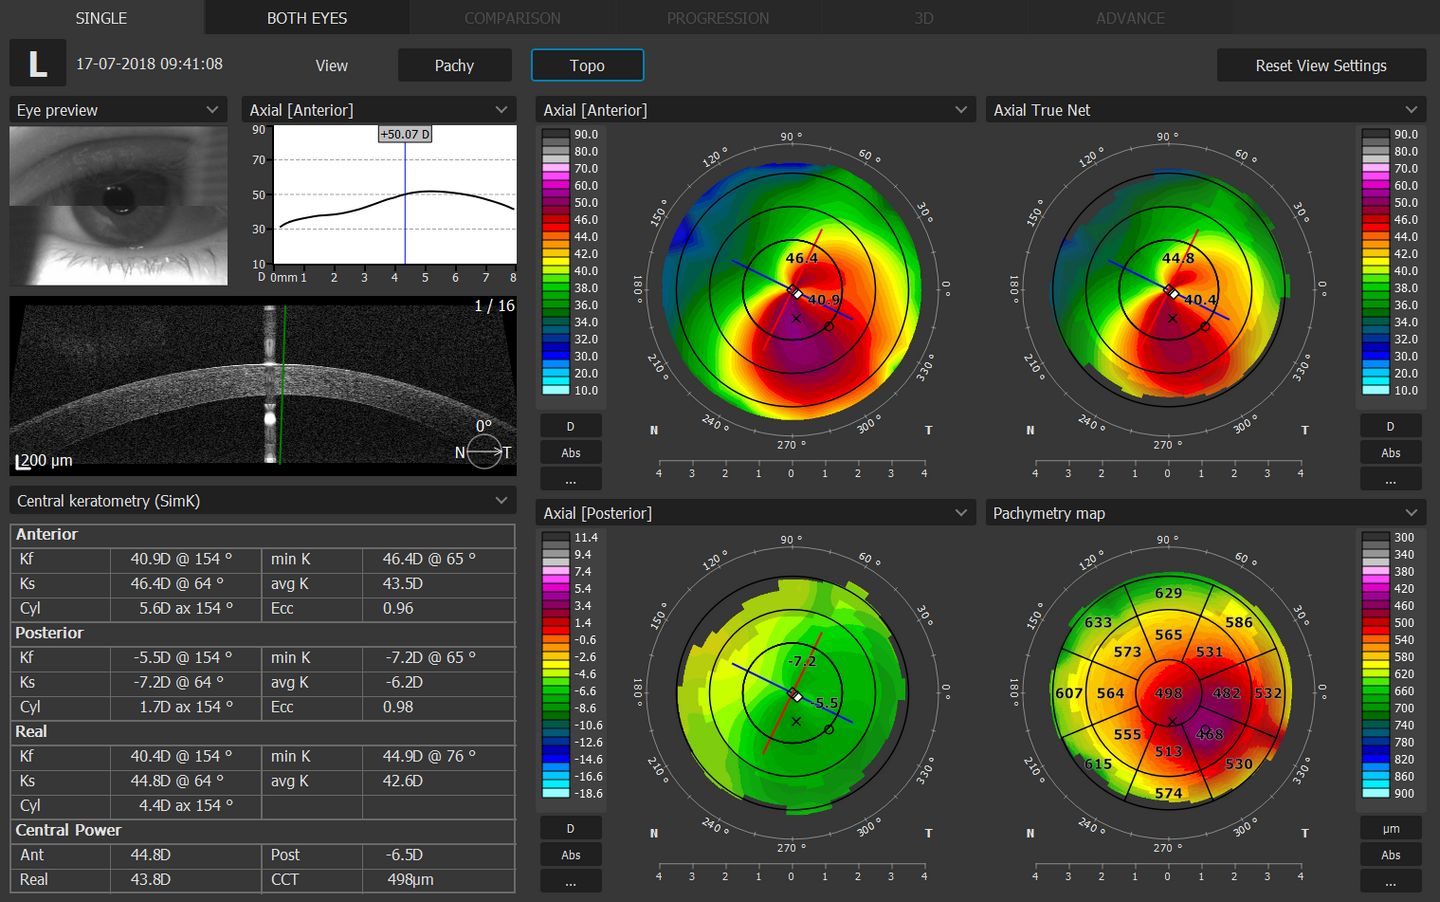The image size is (1440, 902).
Task: Open more options under Axial True Net scale
Action: point(1390,480)
